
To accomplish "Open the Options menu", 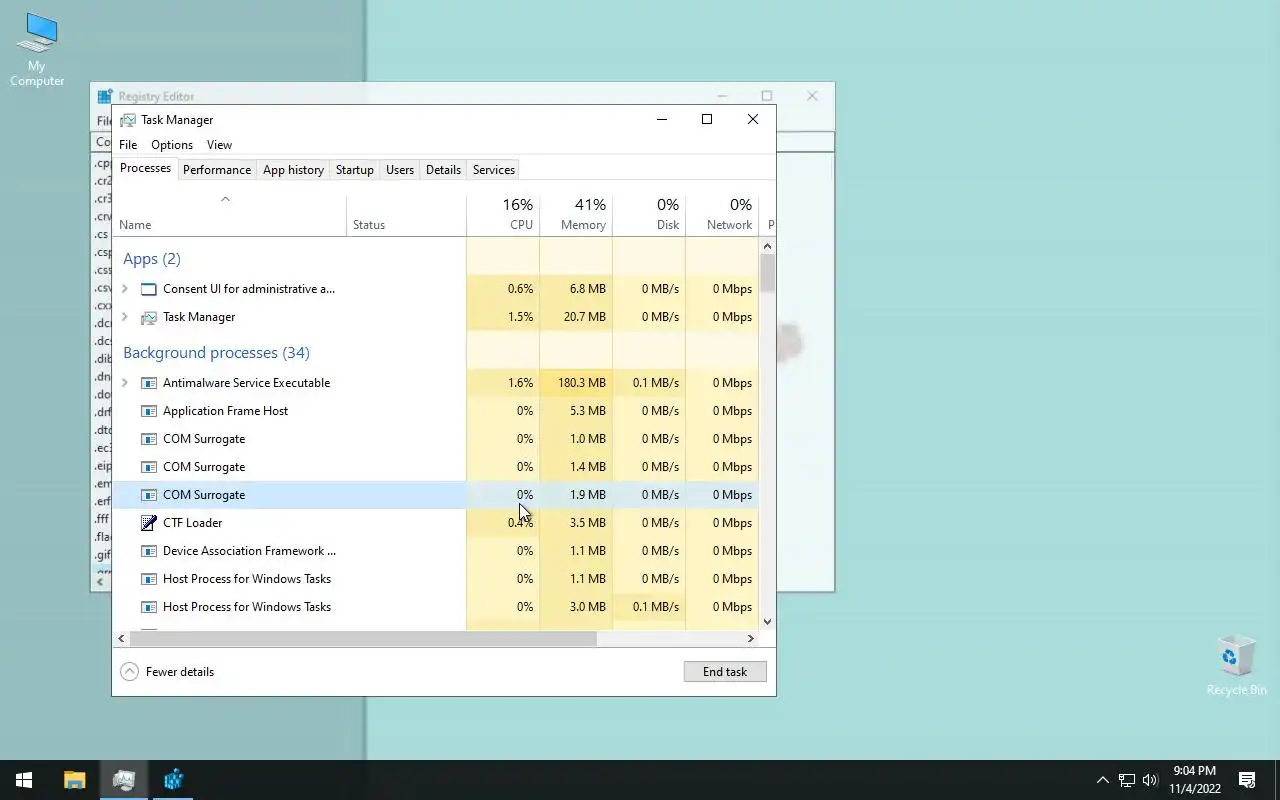I will [172, 145].
